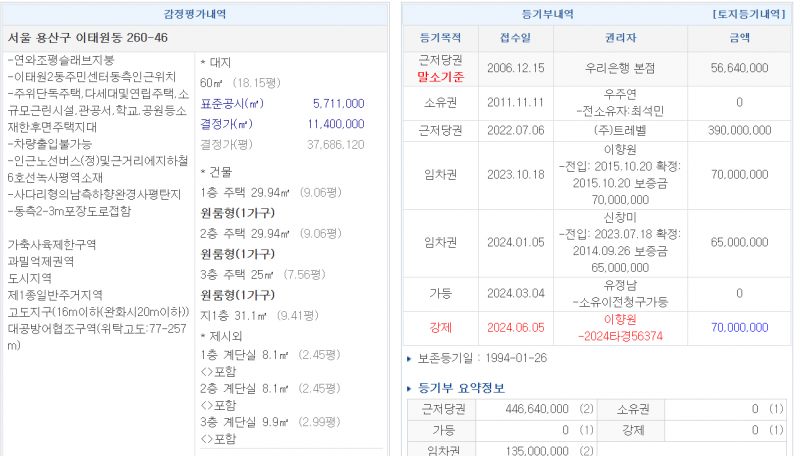
Task: Click arrow icon next to 등기부 요약정보
Action: [410, 388]
